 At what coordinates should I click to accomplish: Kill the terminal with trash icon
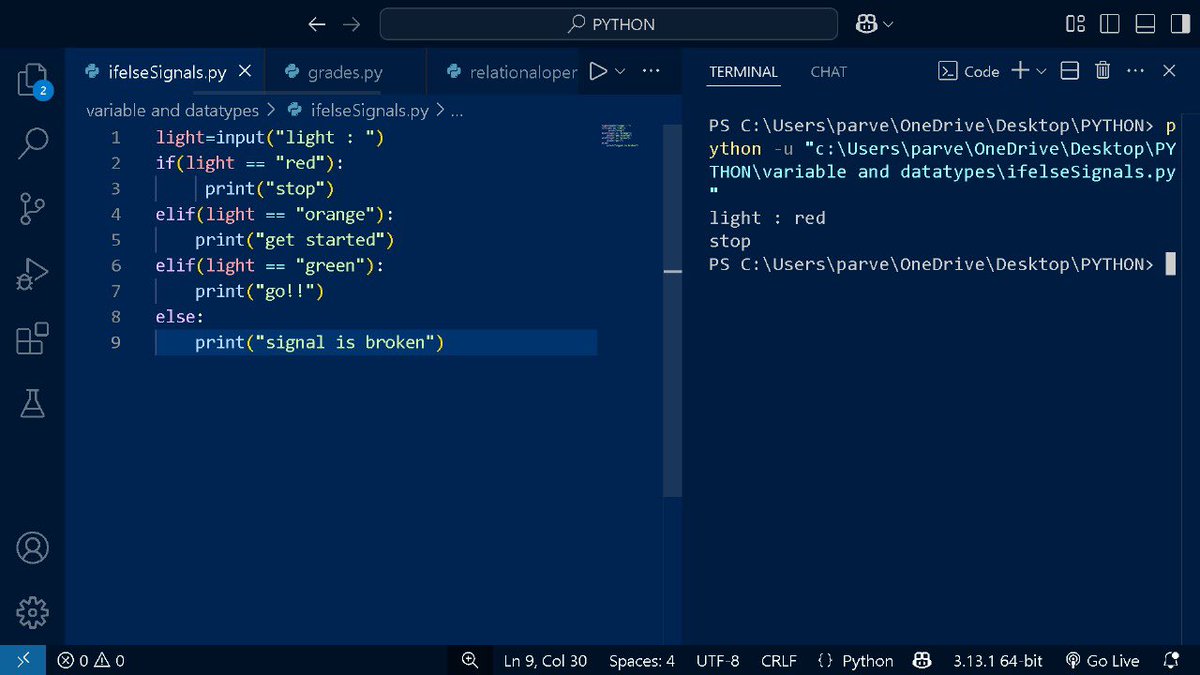(x=1102, y=71)
